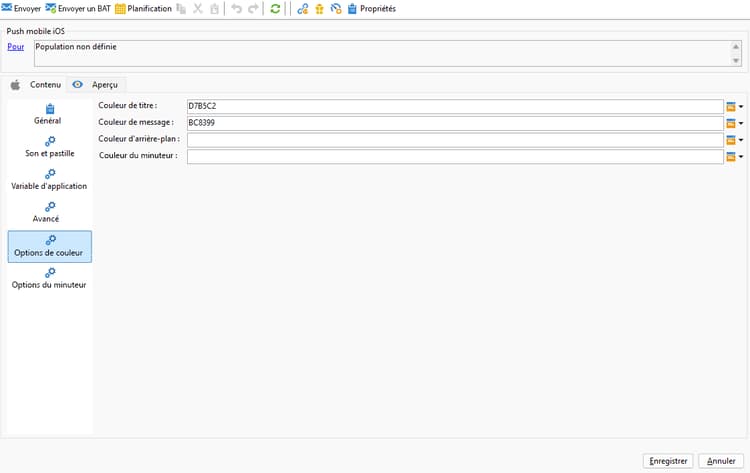The image size is (750, 473).
Task: Click the tracking icon left of Propriétés
Action: pos(336,9)
